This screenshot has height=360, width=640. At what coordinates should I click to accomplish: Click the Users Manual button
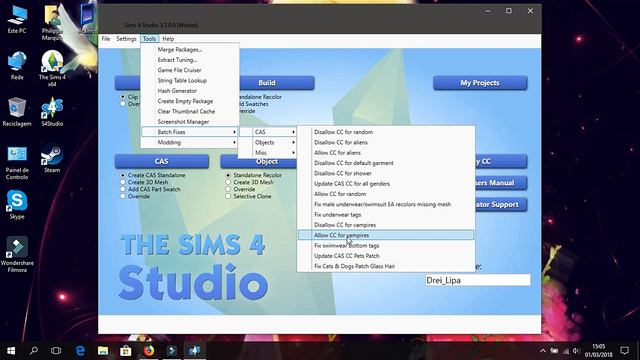point(501,183)
